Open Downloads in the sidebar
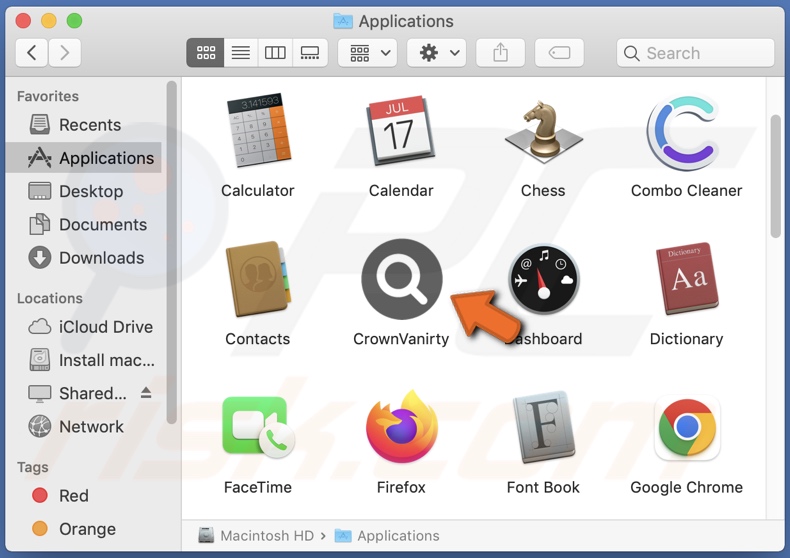This screenshot has height=558, width=790. 83,258
